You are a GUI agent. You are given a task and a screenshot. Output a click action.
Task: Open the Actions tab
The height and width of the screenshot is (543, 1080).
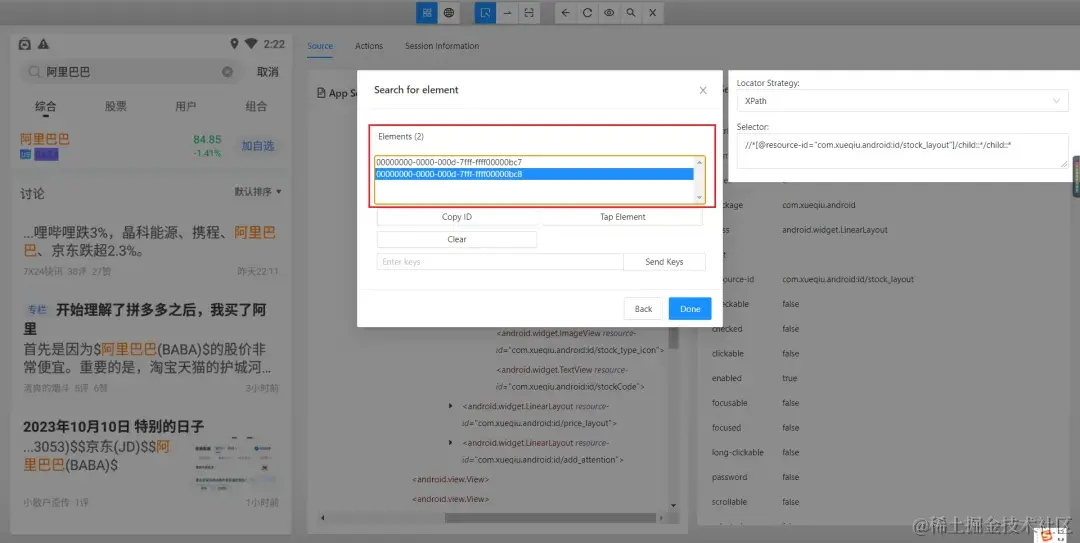[368, 46]
